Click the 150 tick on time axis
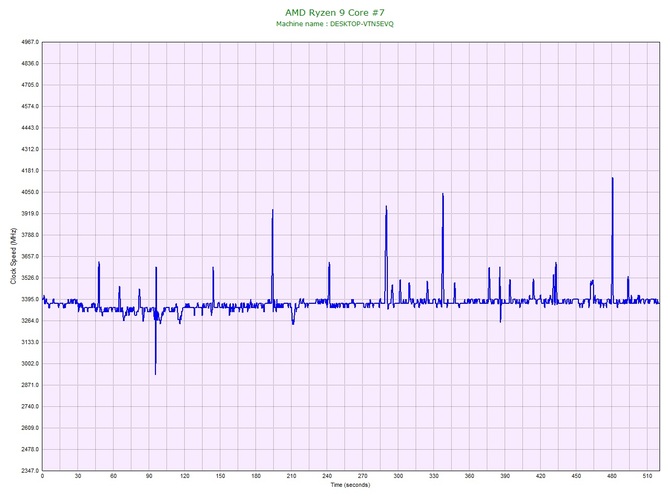670x502 pixels. pos(220,476)
